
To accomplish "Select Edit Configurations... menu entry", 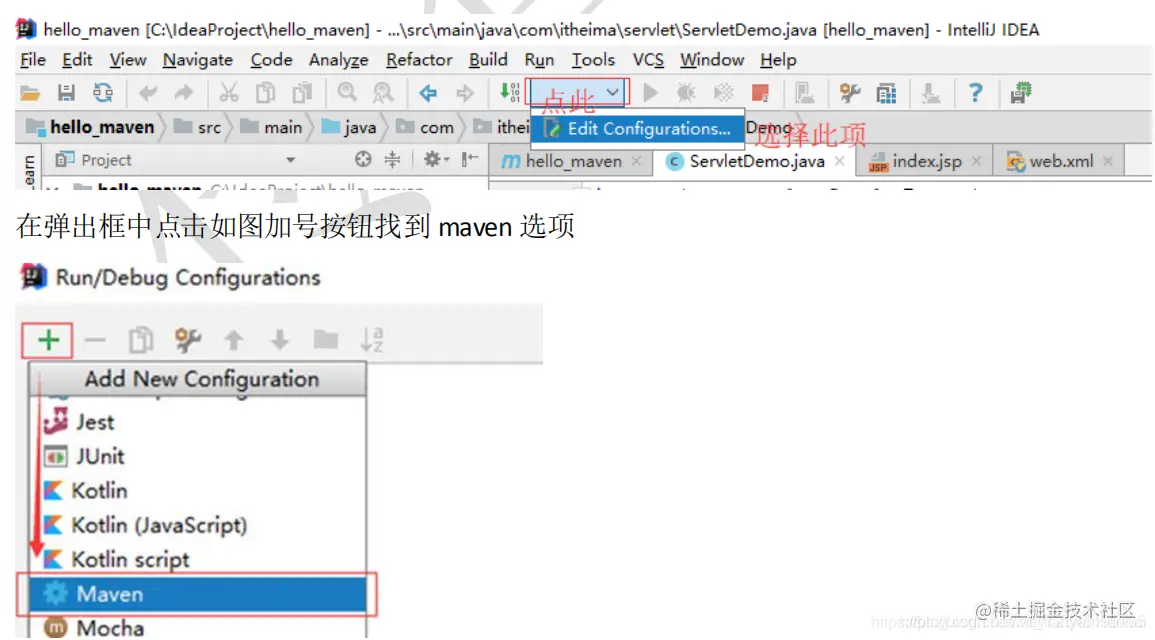I will click(x=638, y=128).
